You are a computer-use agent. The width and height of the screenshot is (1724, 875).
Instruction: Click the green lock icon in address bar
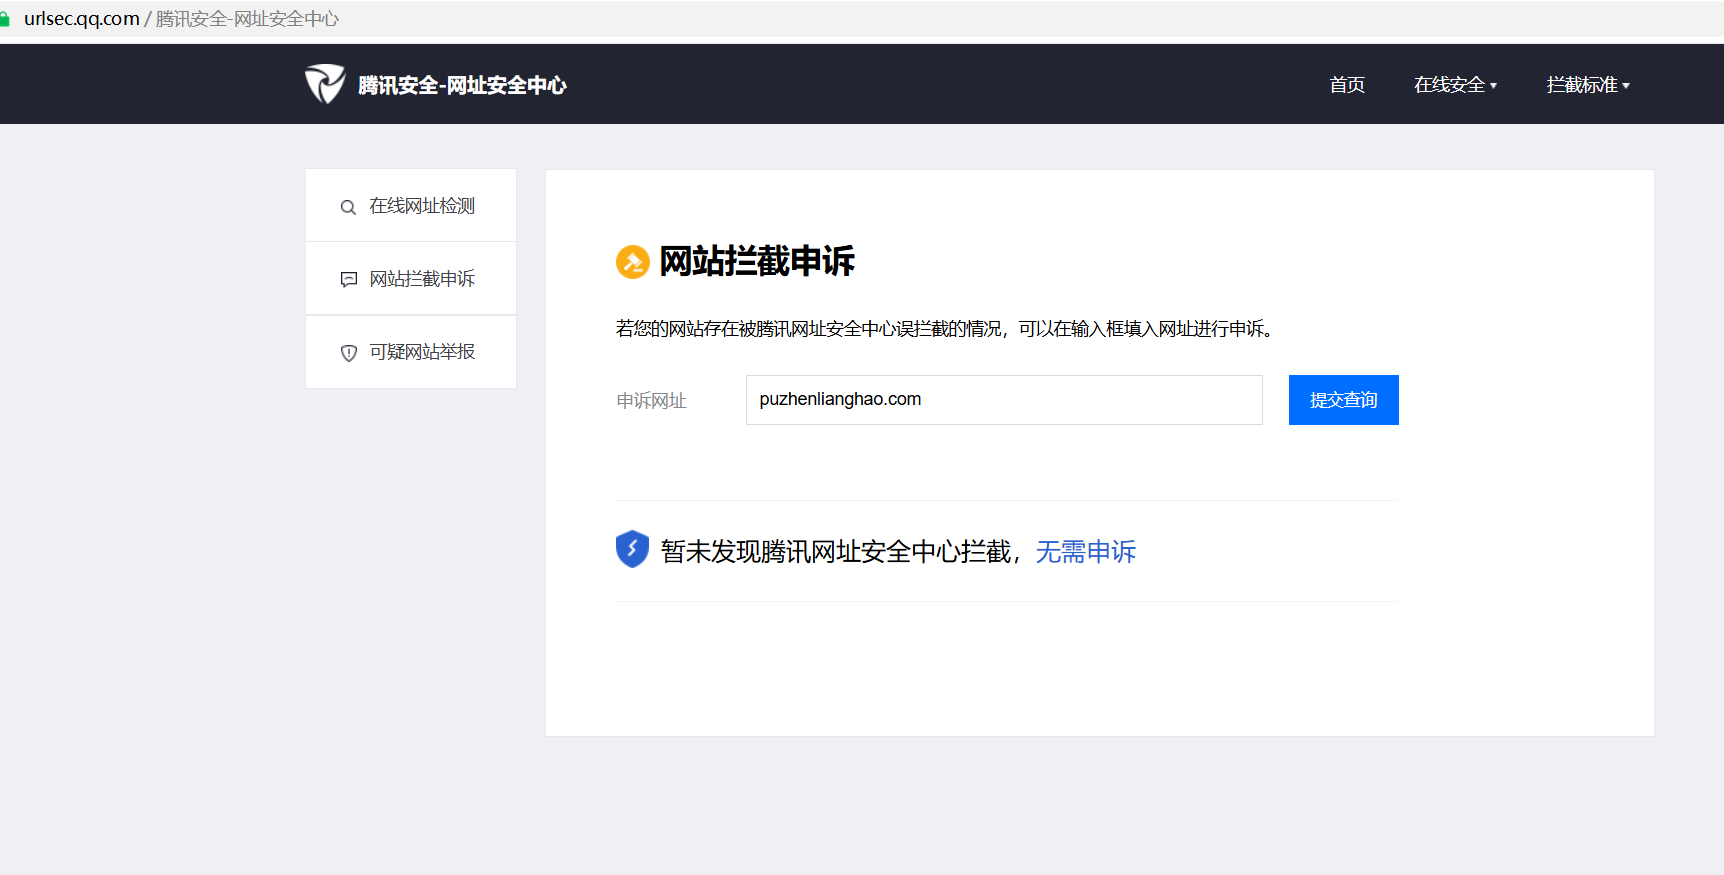[x=4, y=19]
